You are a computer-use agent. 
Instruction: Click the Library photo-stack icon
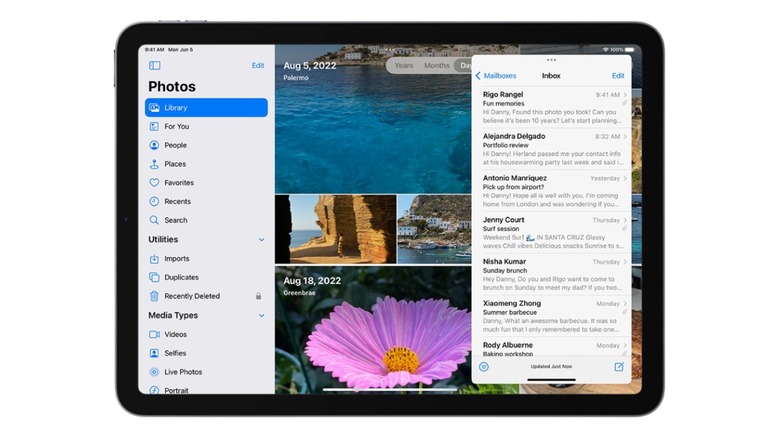(154, 108)
